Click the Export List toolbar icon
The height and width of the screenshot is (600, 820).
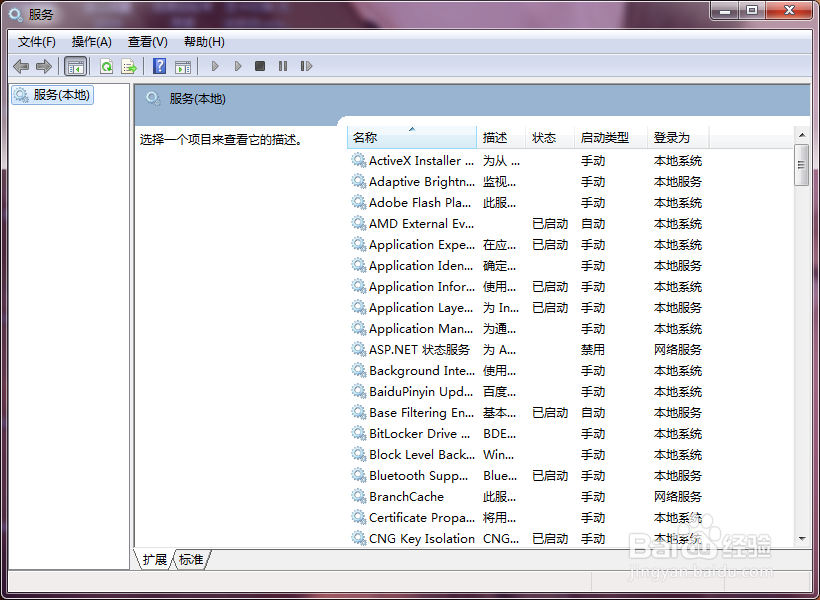coord(129,66)
